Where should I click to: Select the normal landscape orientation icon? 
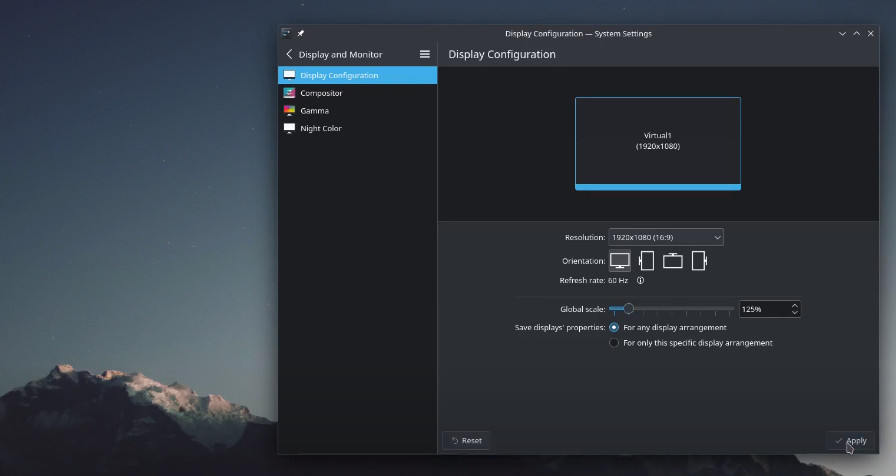pos(620,261)
